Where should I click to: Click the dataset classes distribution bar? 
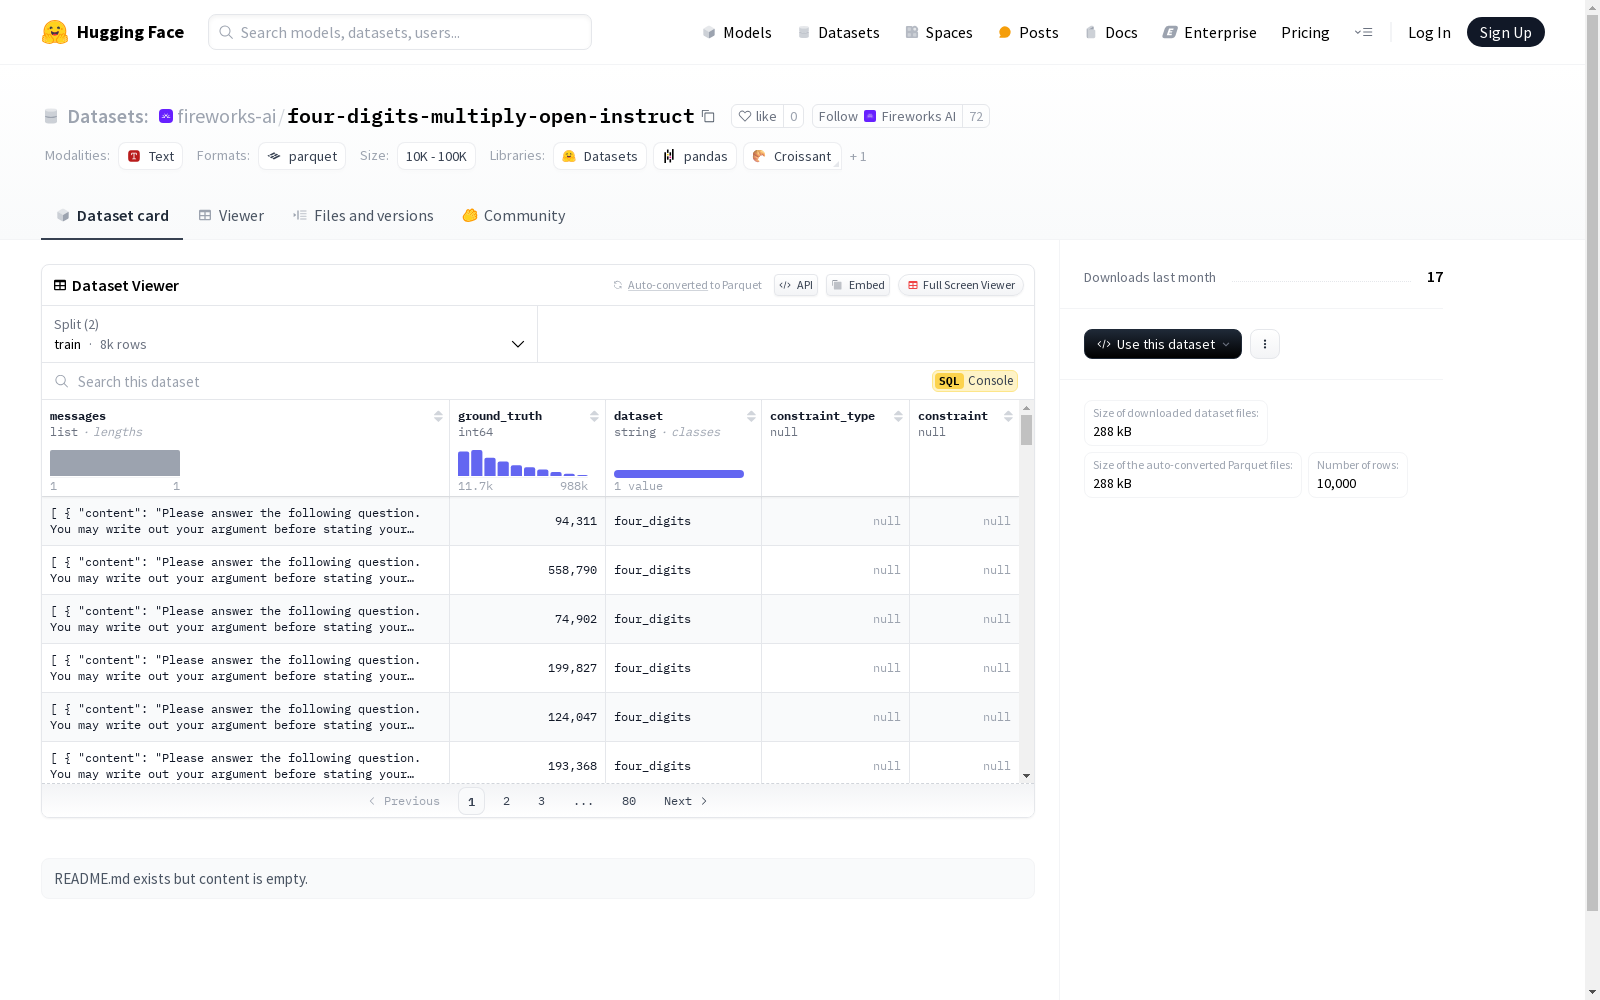tap(679, 474)
